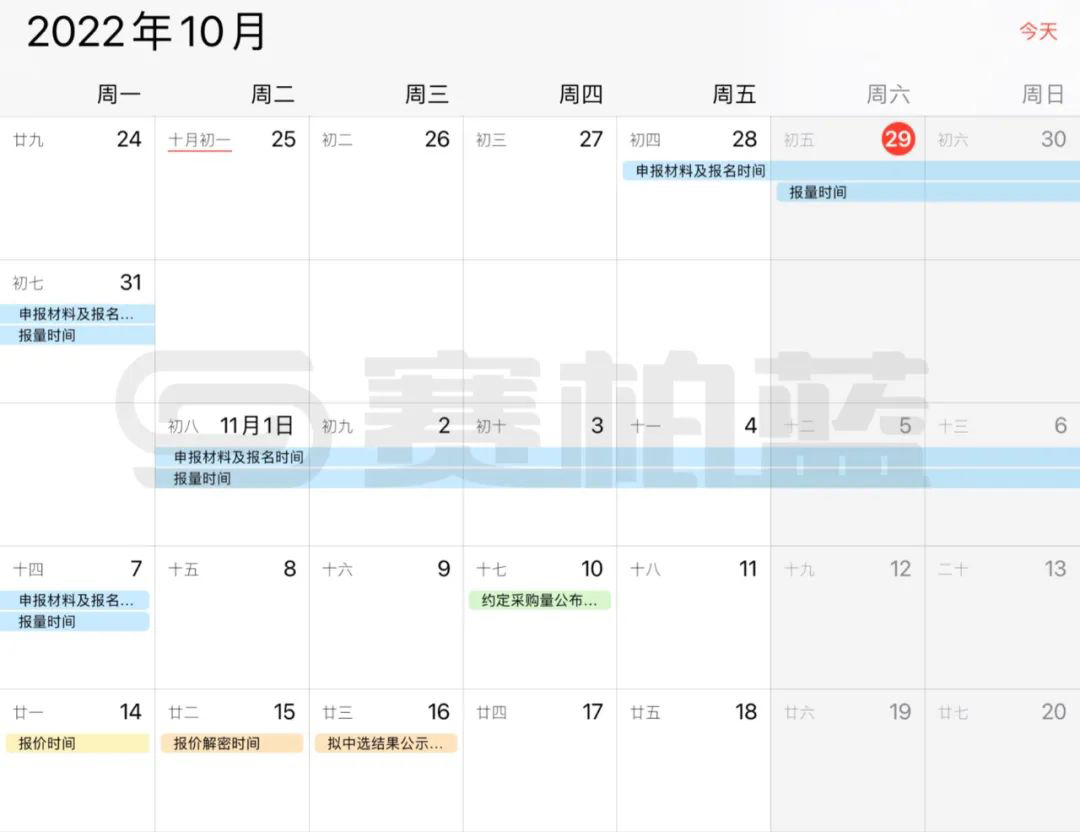Open the 报量时间 event starting on 29

(928, 192)
